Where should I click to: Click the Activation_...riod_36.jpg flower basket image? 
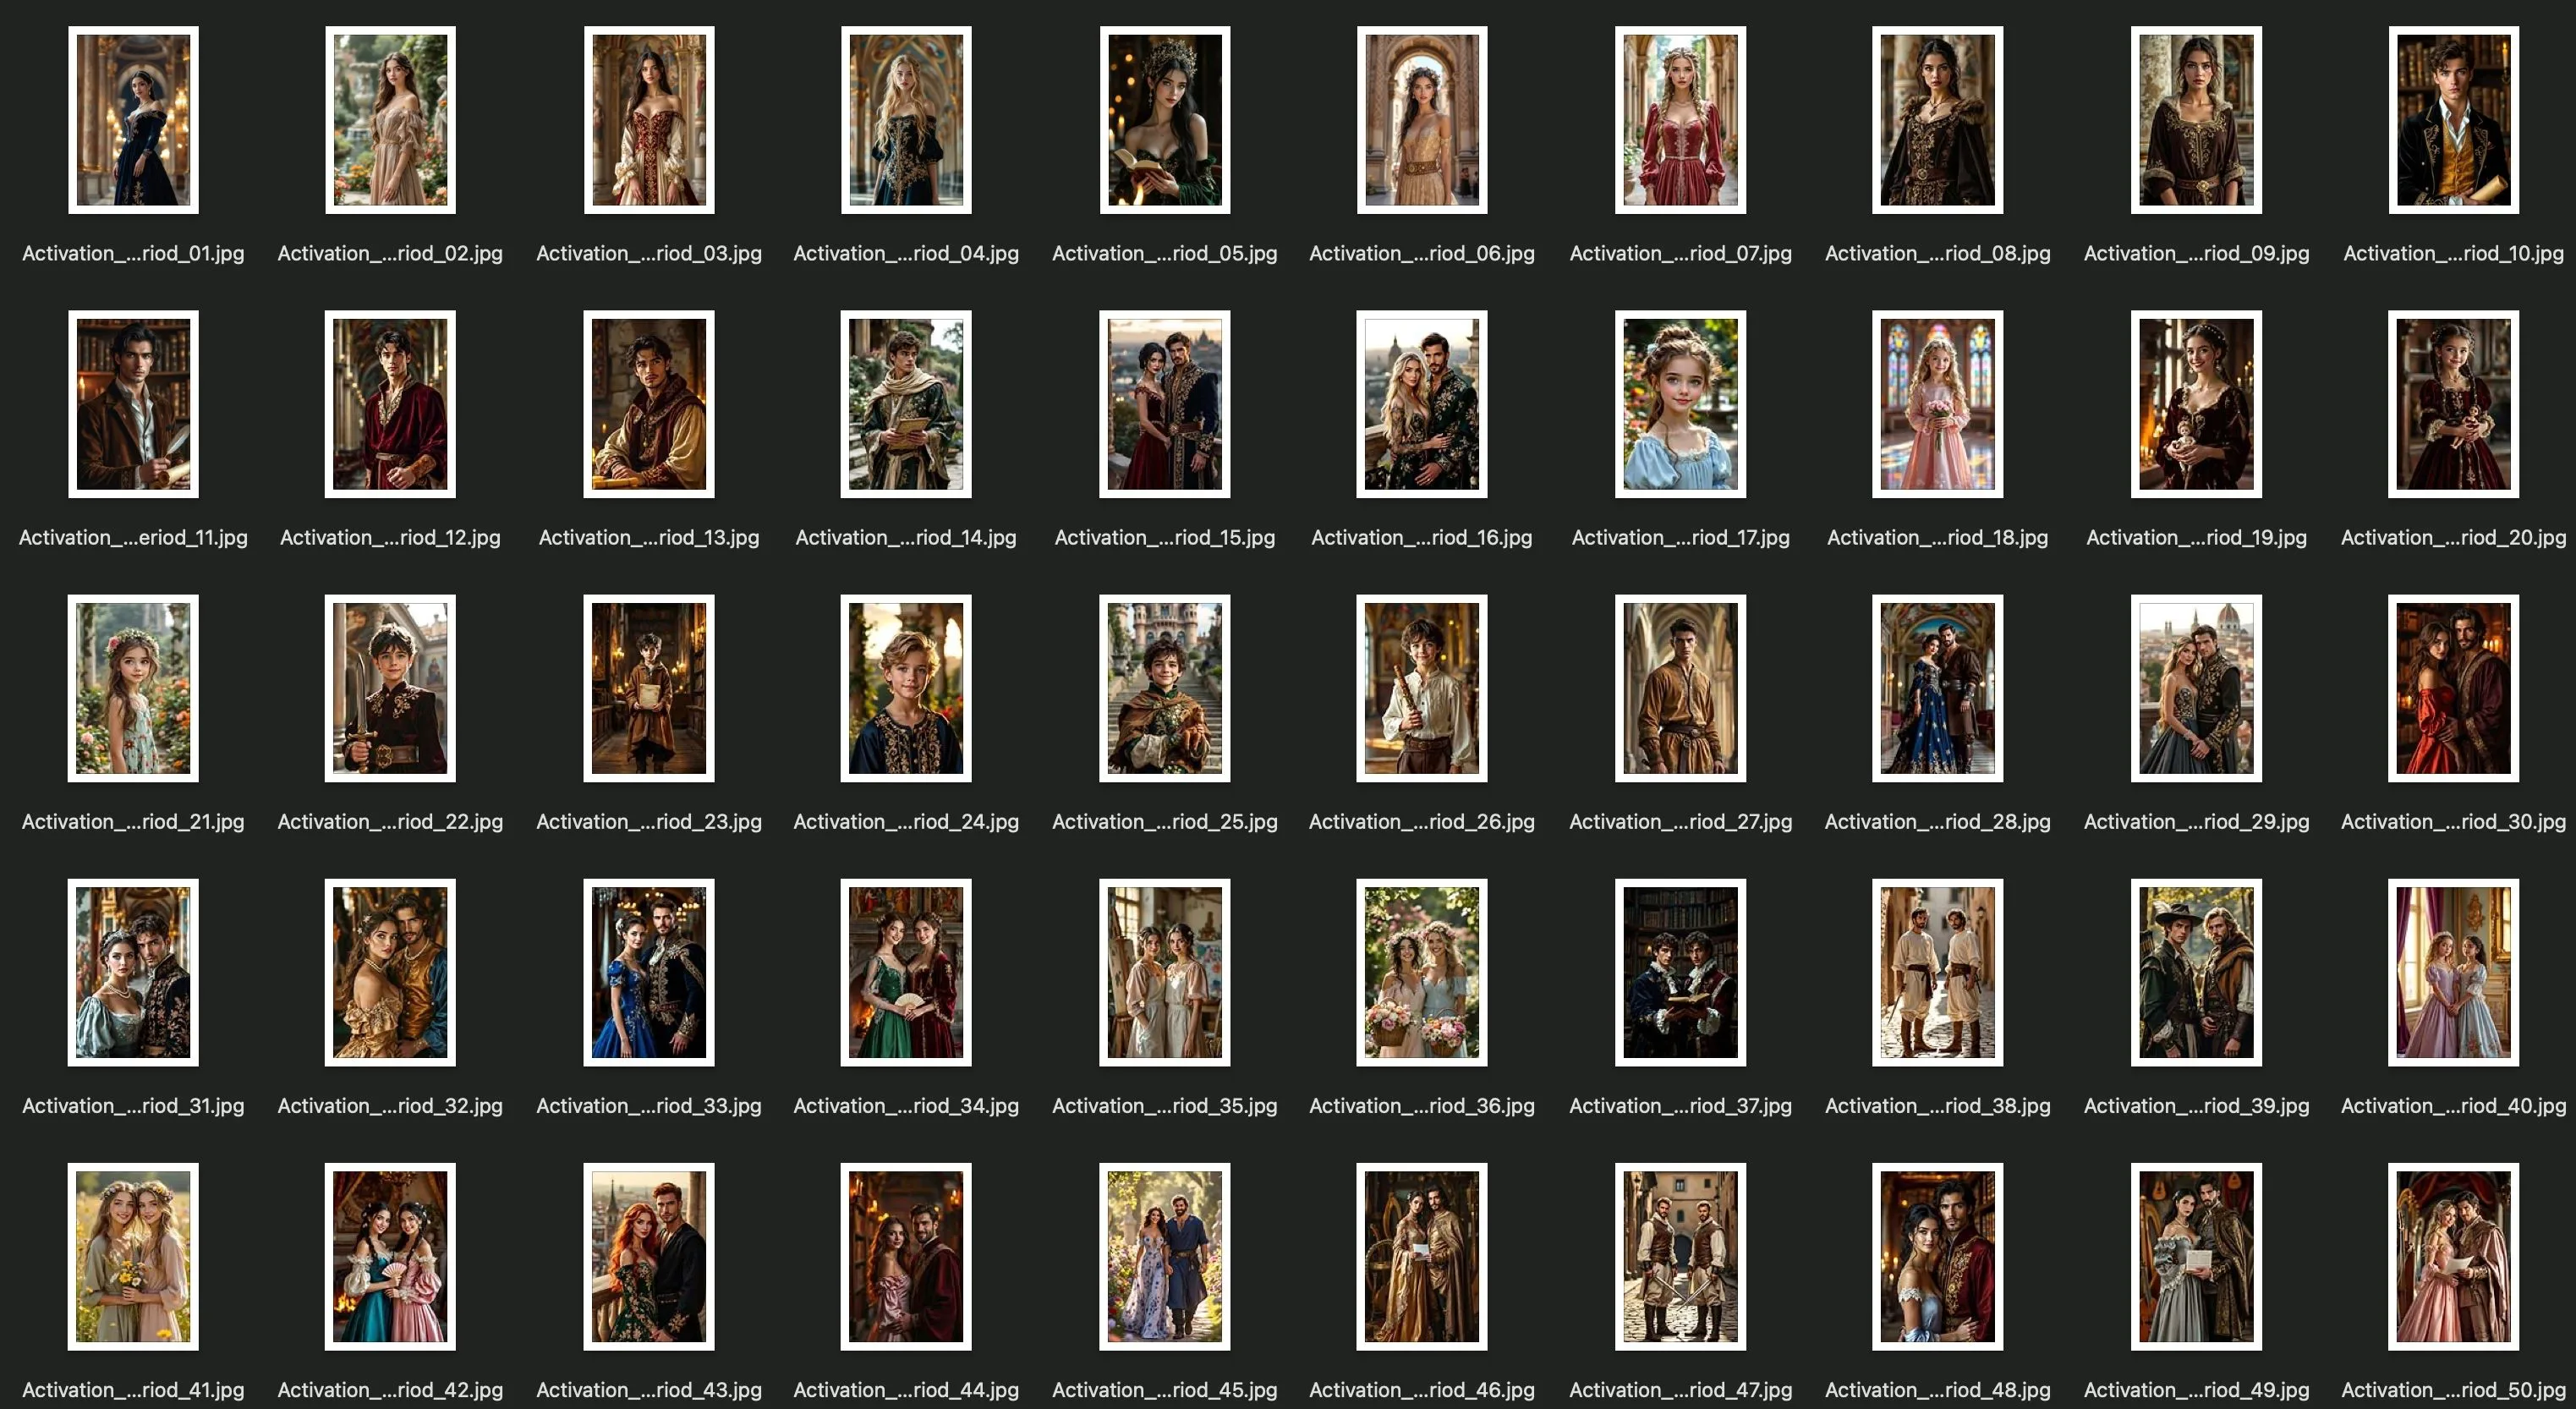coord(1421,972)
